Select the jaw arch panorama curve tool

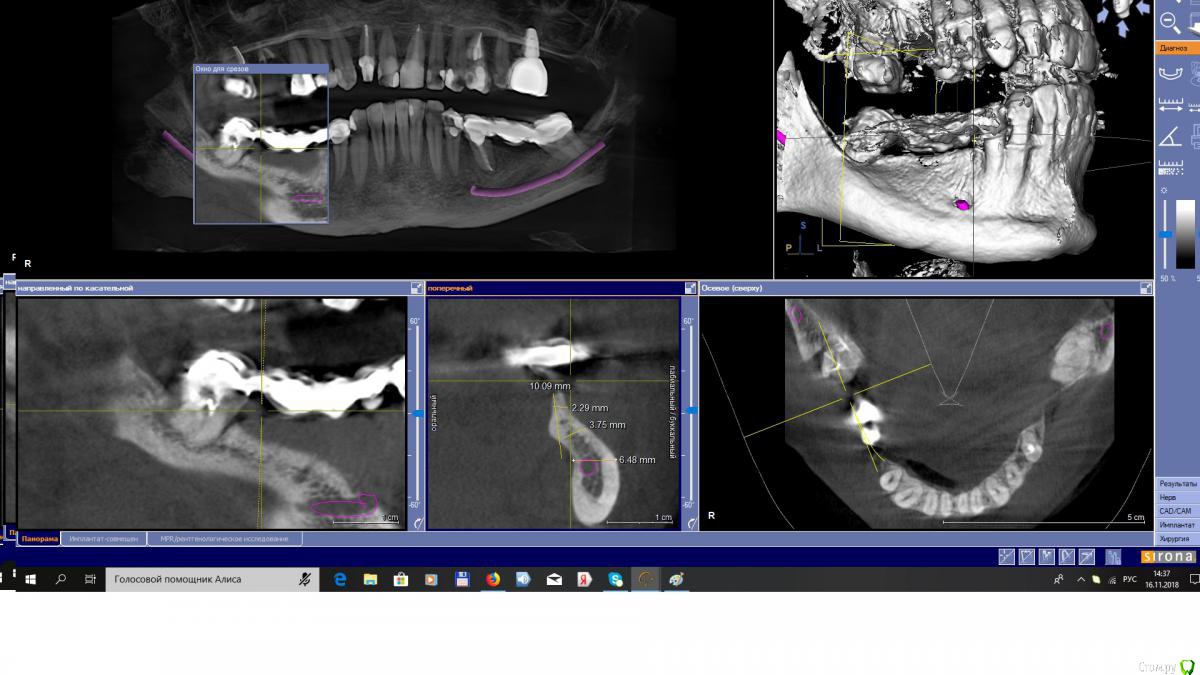click(x=1168, y=73)
